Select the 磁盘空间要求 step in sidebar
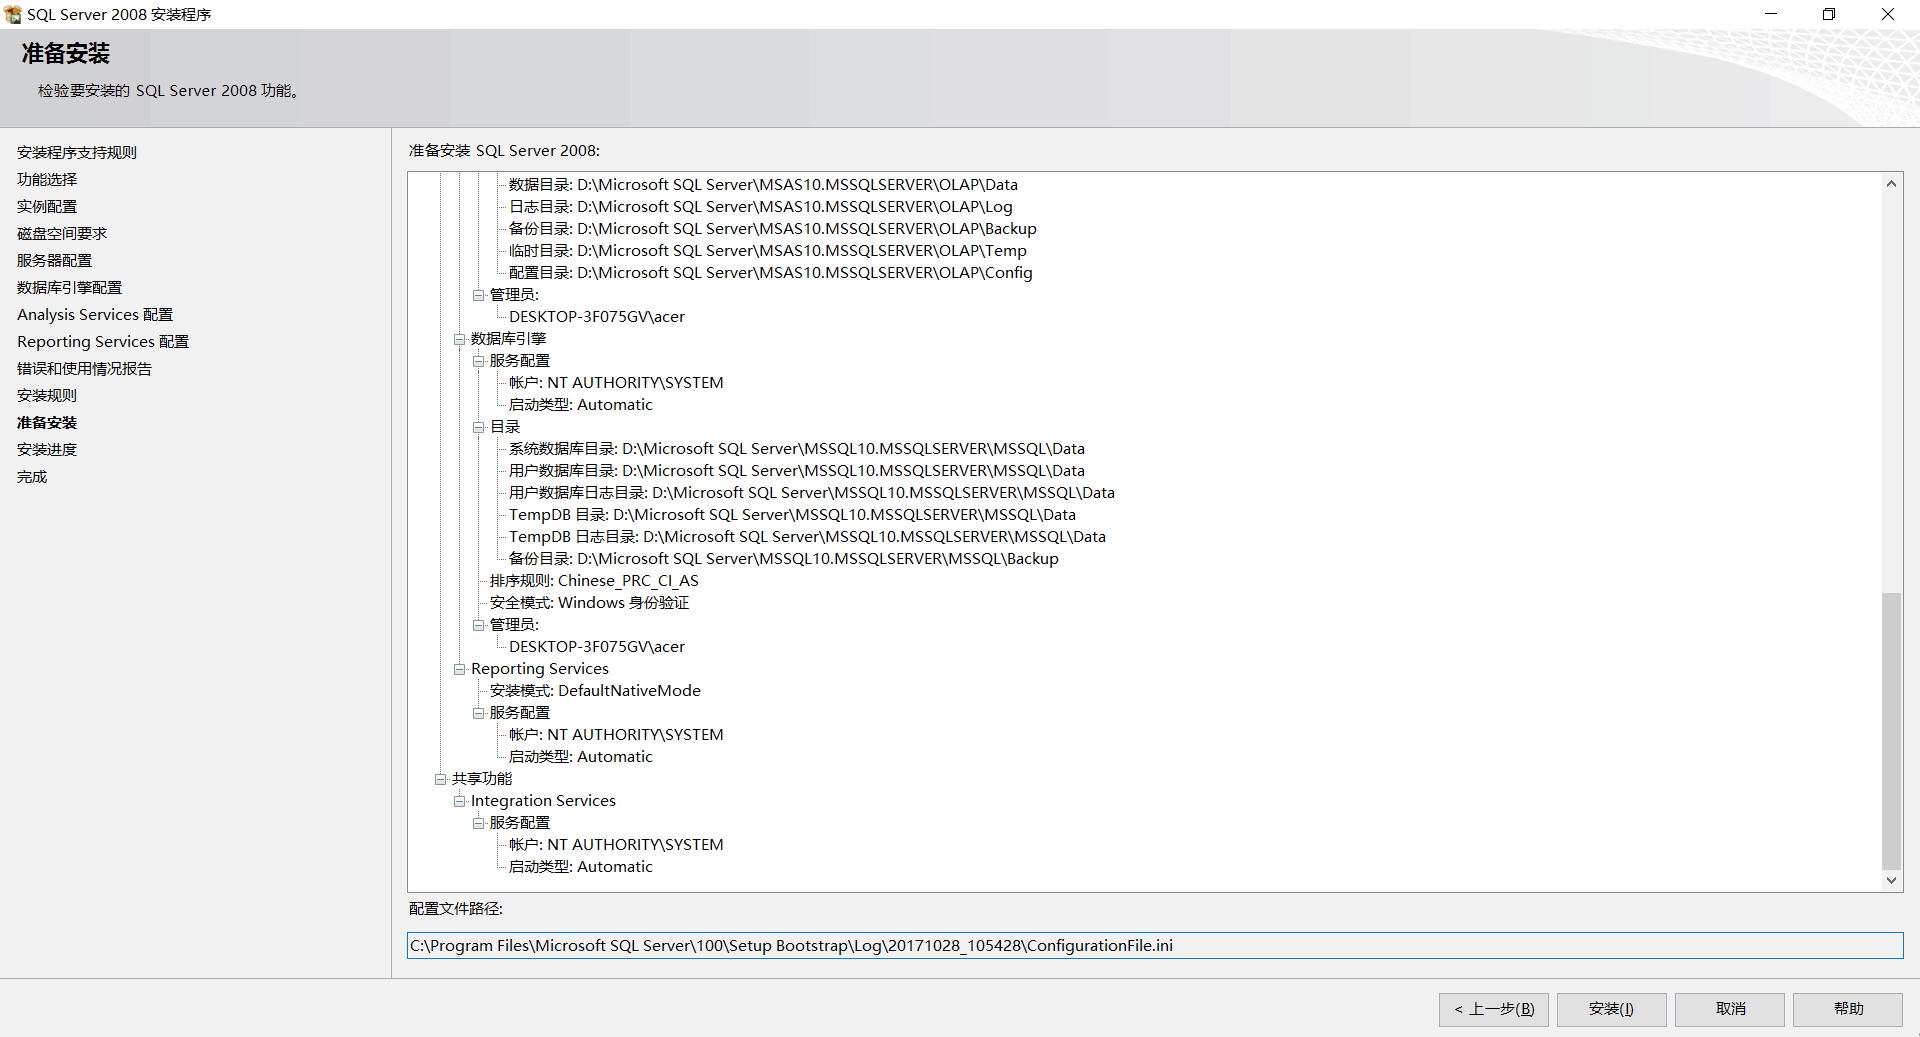The width and height of the screenshot is (1920, 1037). [x=62, y=233]
